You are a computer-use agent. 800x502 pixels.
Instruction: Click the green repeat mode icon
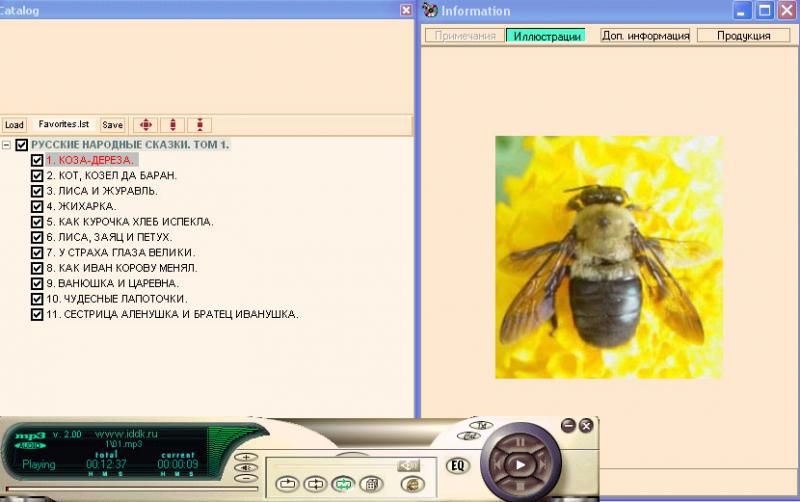pos(342,484)
